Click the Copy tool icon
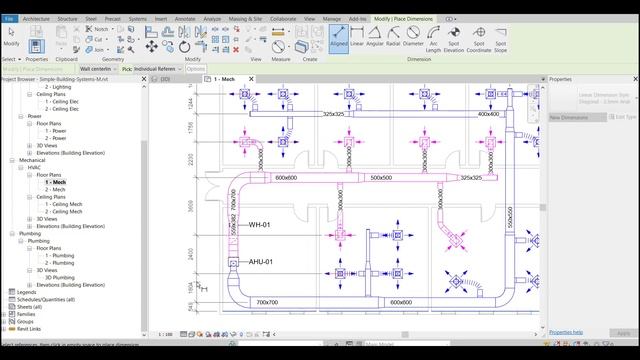The height and width of the screenshot is (360, 640). (x=168, y=47)
